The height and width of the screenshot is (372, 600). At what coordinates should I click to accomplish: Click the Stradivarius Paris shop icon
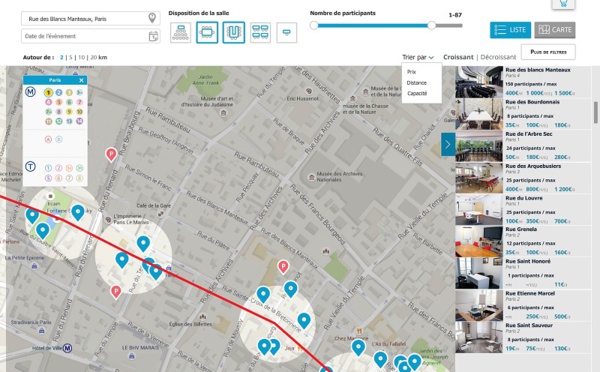coord(42,330)
